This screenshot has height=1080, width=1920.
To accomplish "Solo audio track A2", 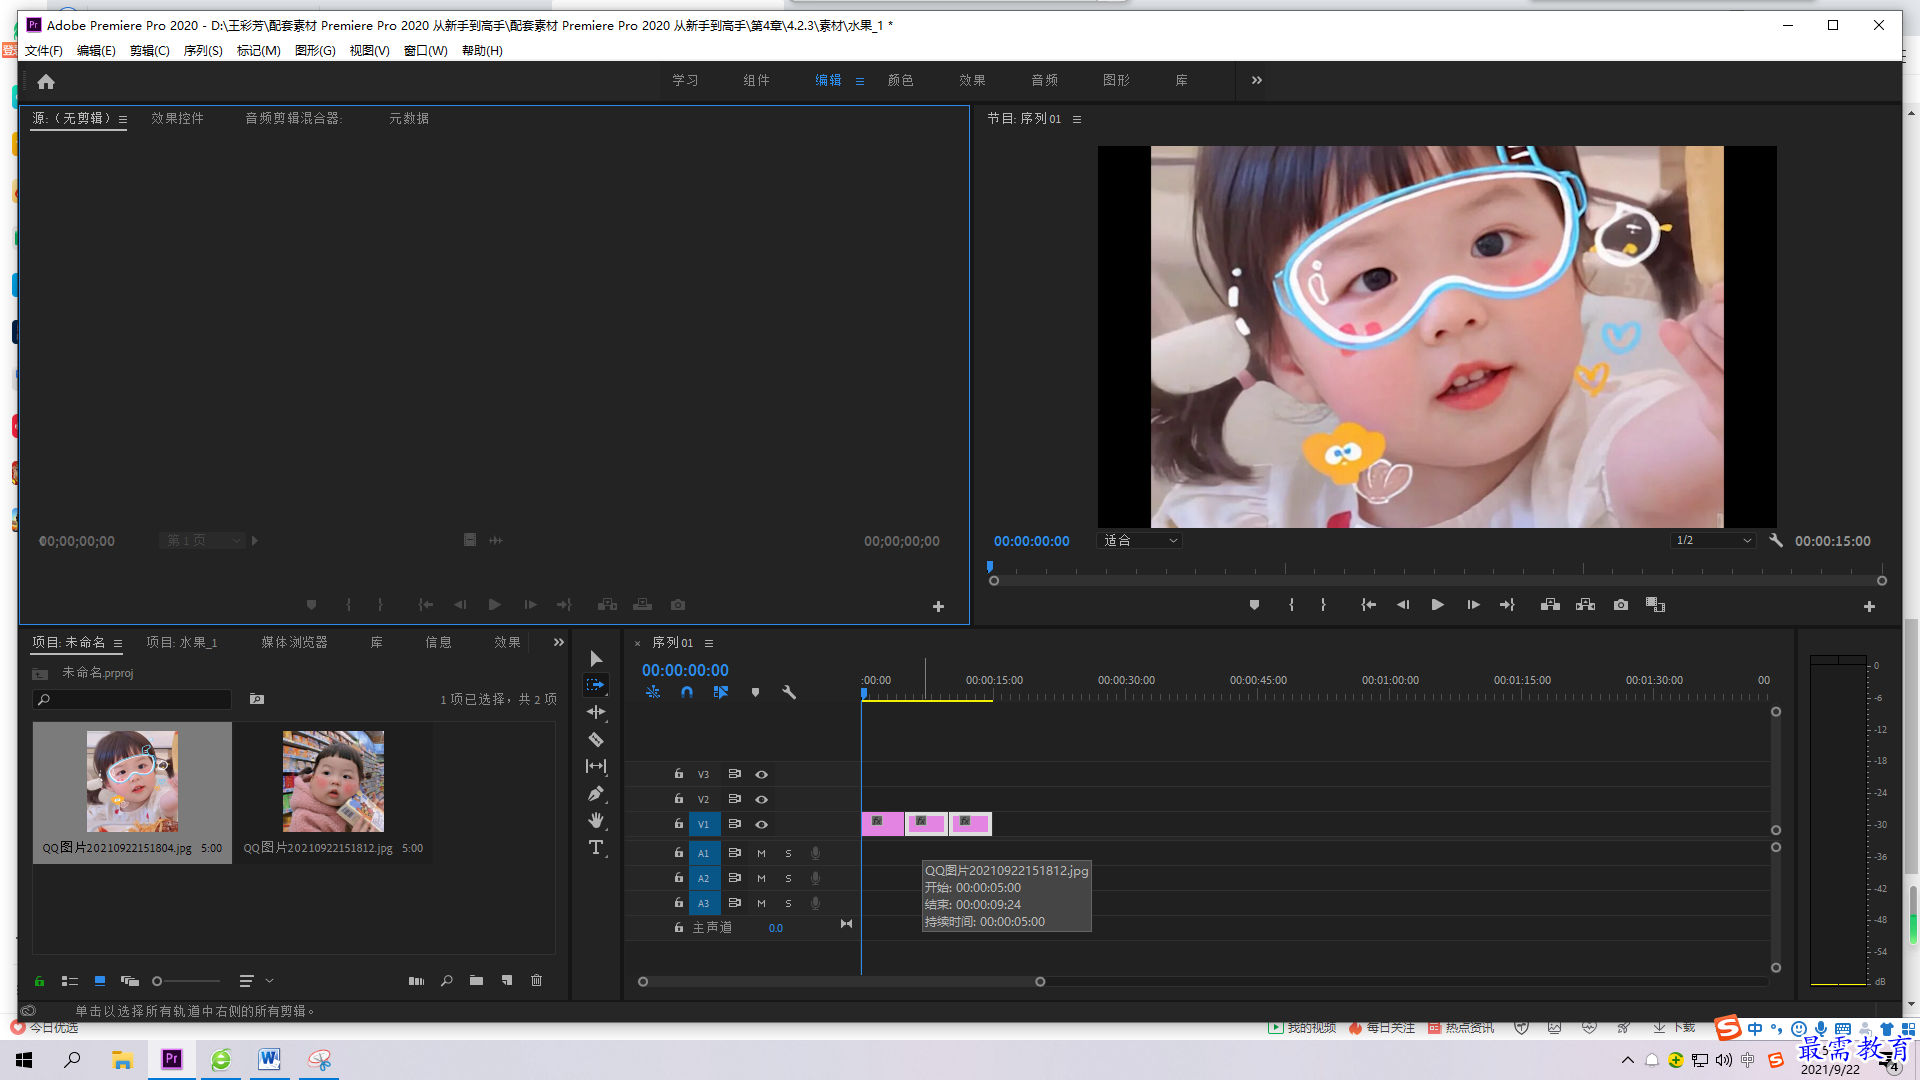I will 788,878.
